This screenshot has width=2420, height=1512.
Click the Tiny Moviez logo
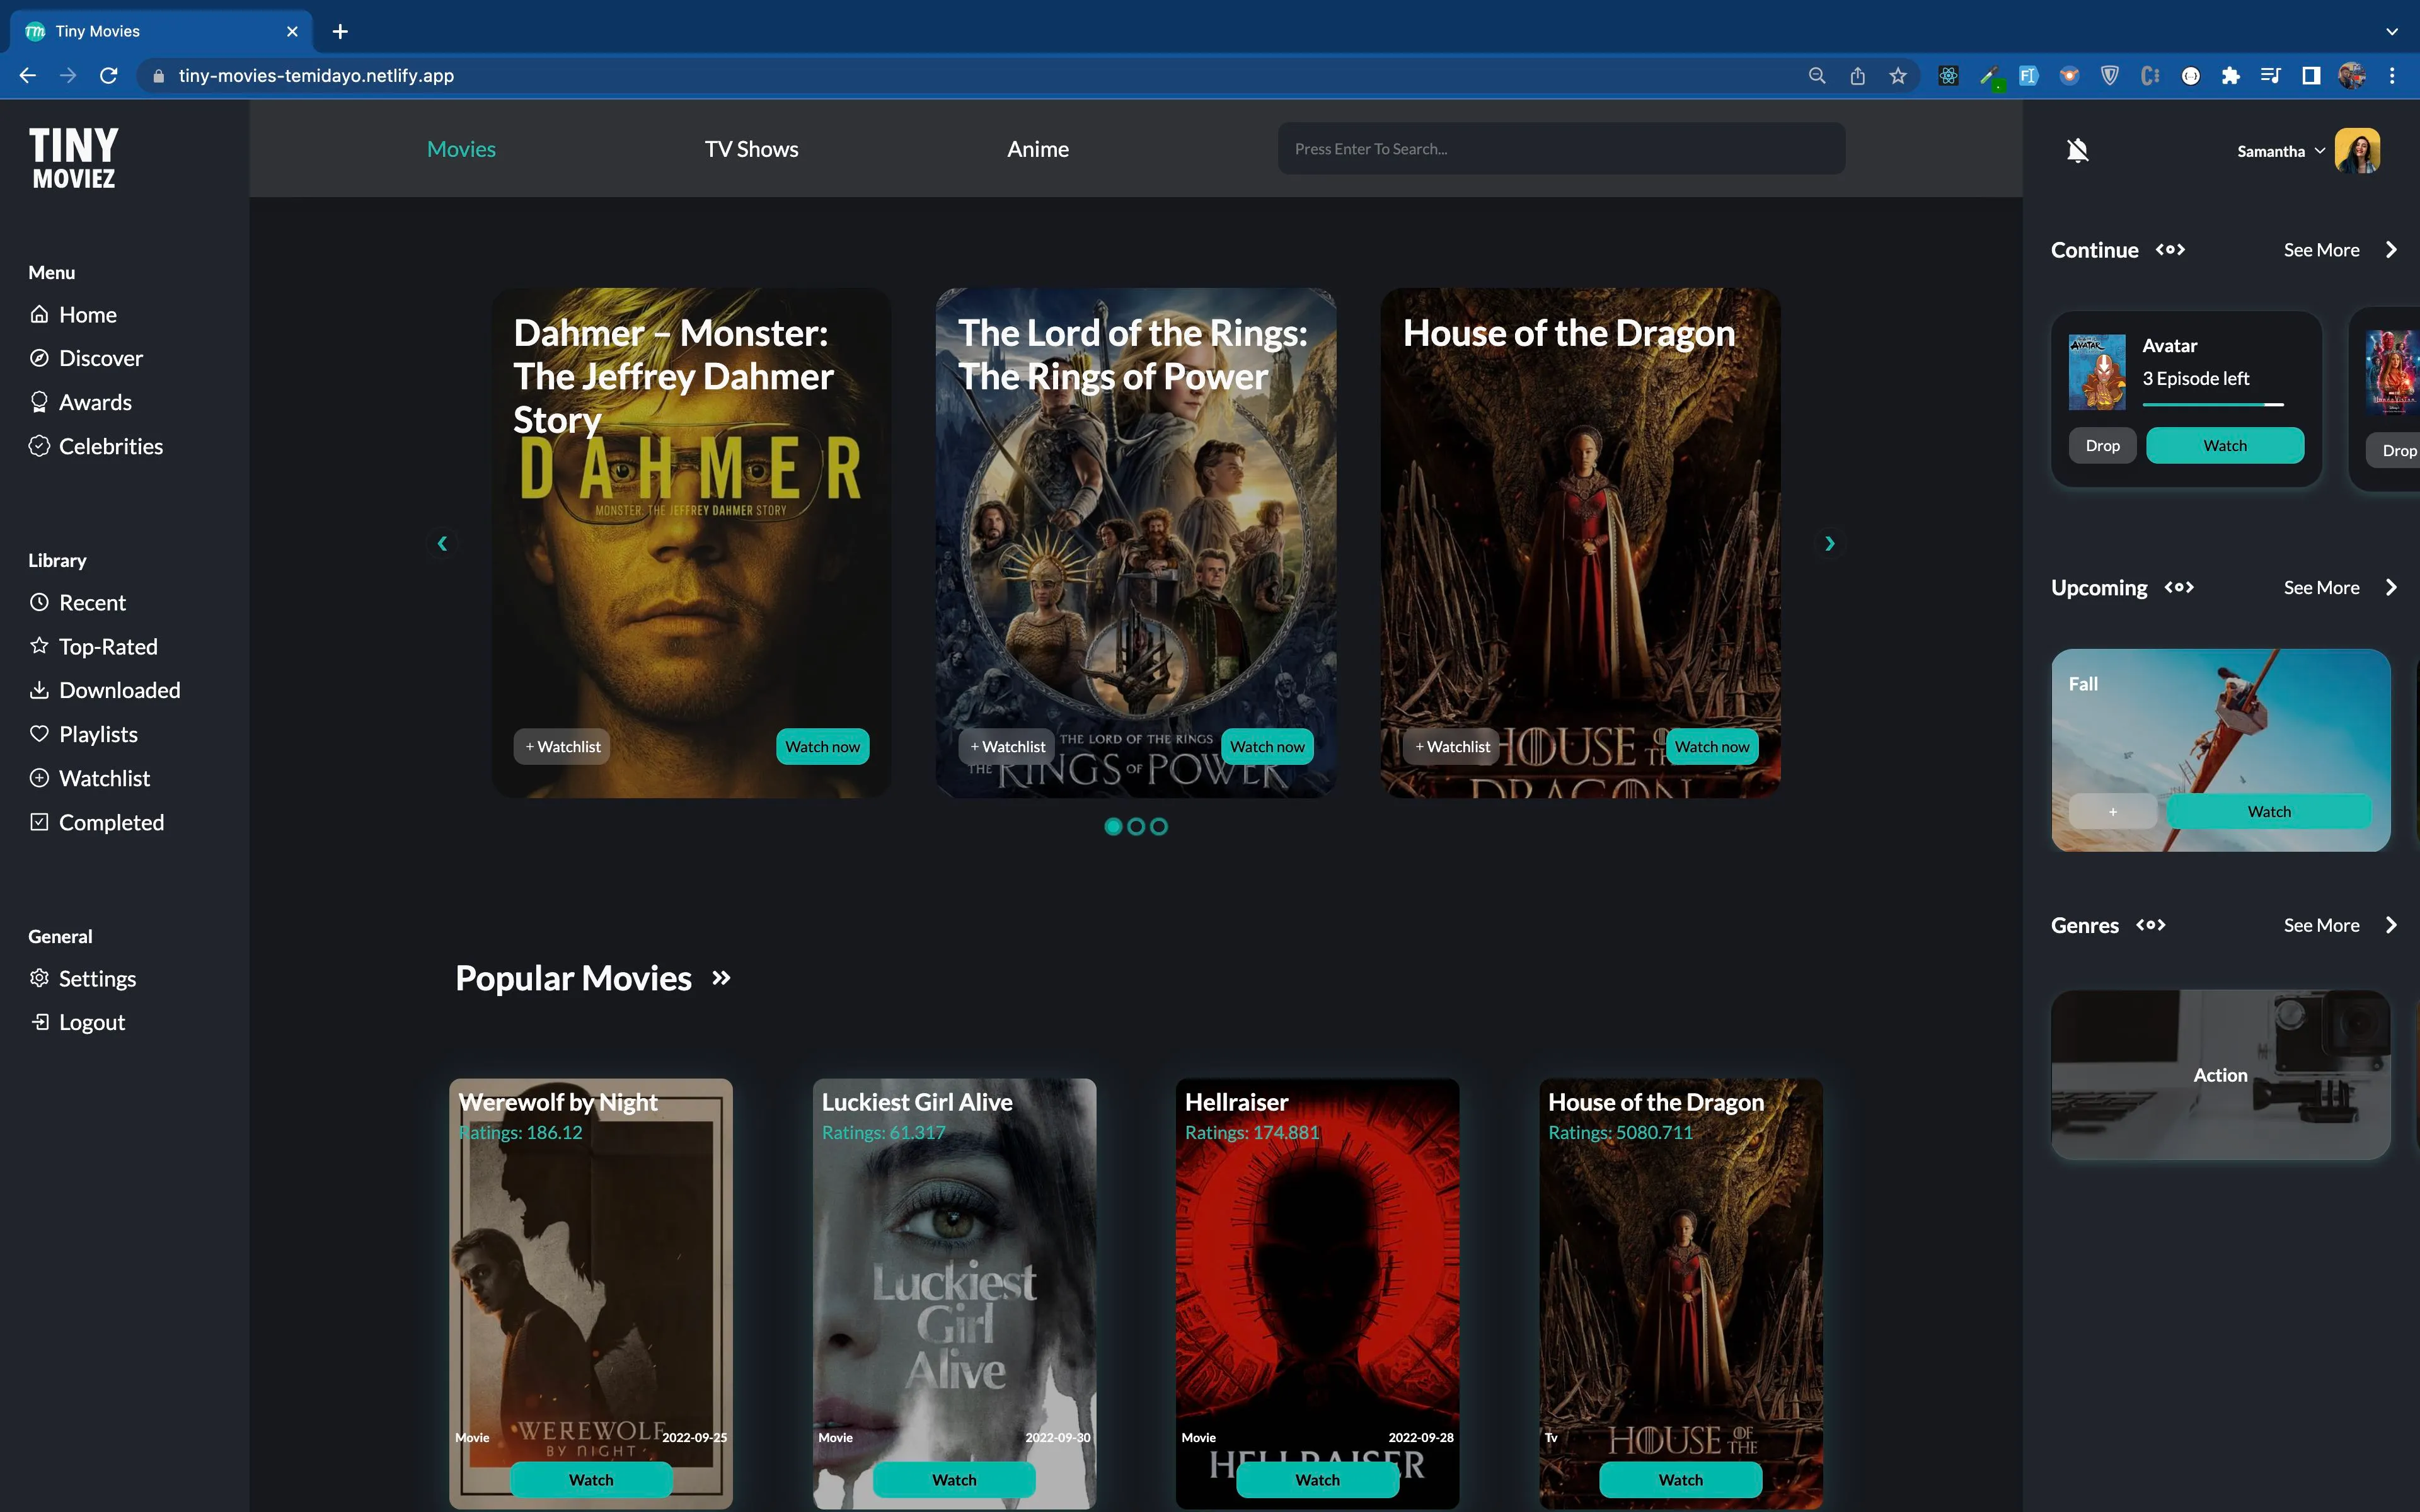pos(74,158)
